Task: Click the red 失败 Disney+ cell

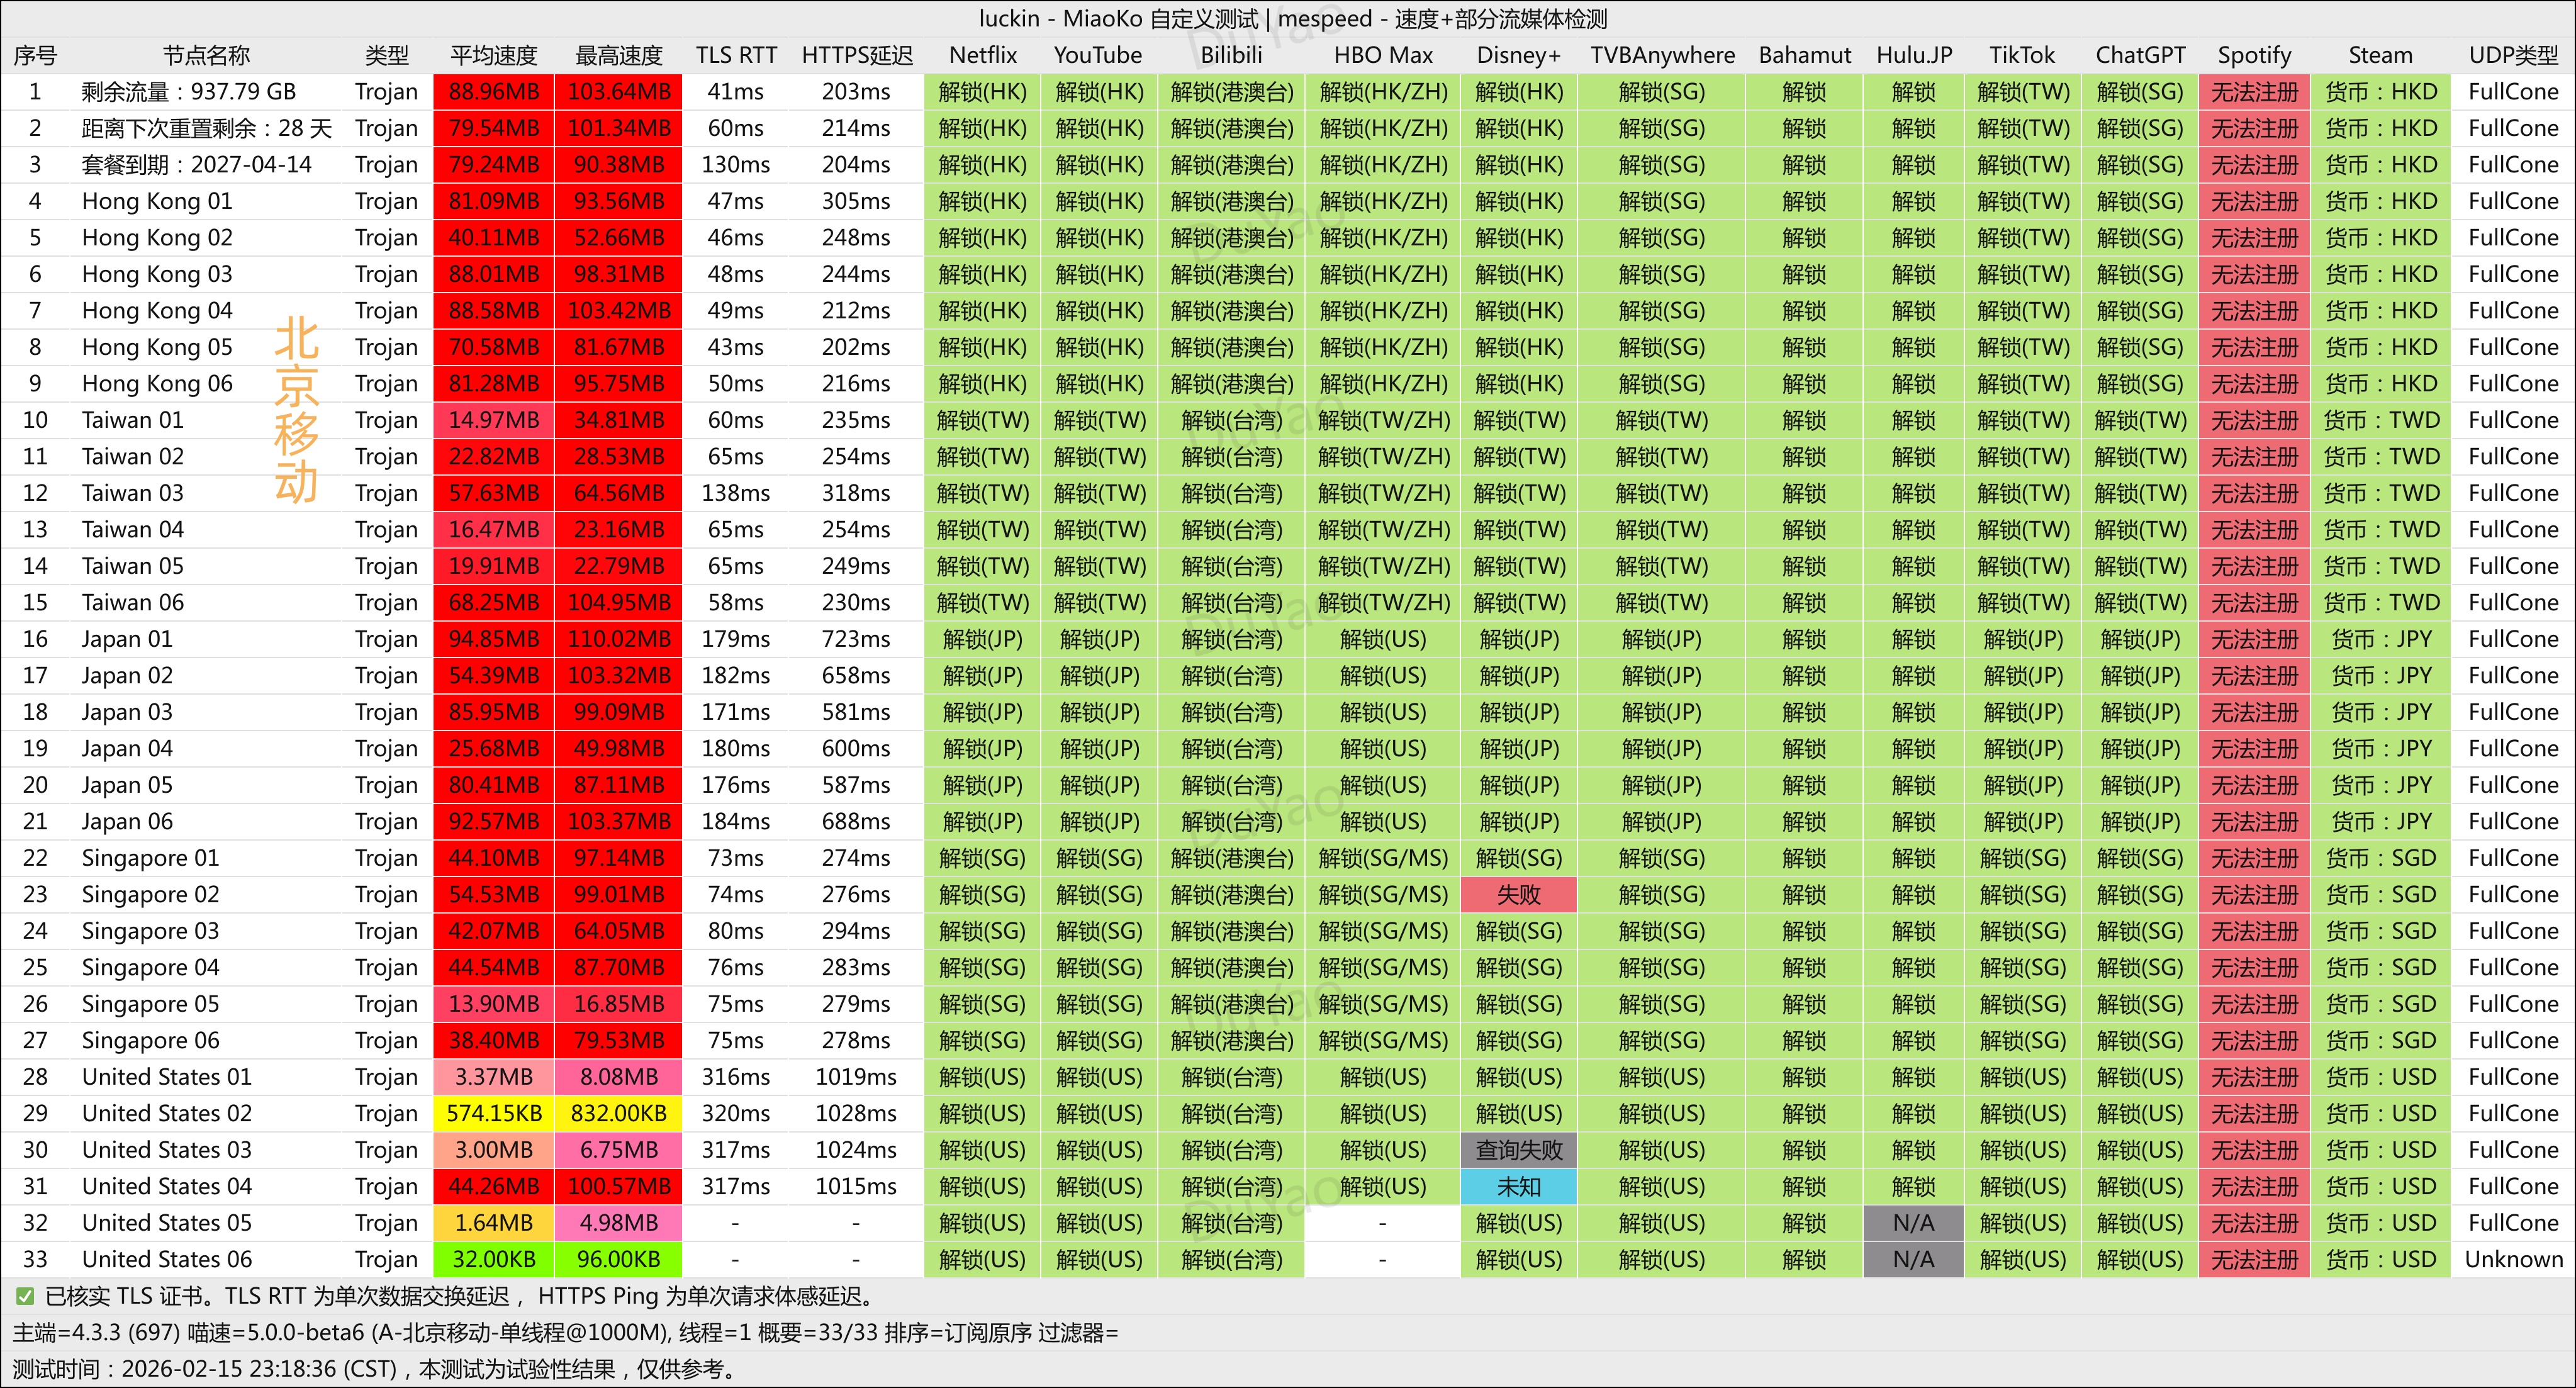Action: pyautogui.click(x=1518, y=895)
